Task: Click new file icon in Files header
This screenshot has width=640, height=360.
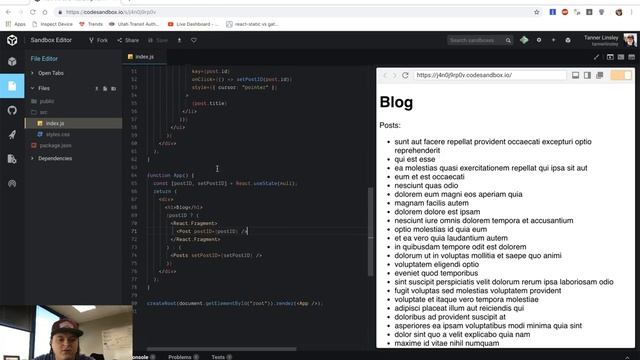Action: click(105, 89)
